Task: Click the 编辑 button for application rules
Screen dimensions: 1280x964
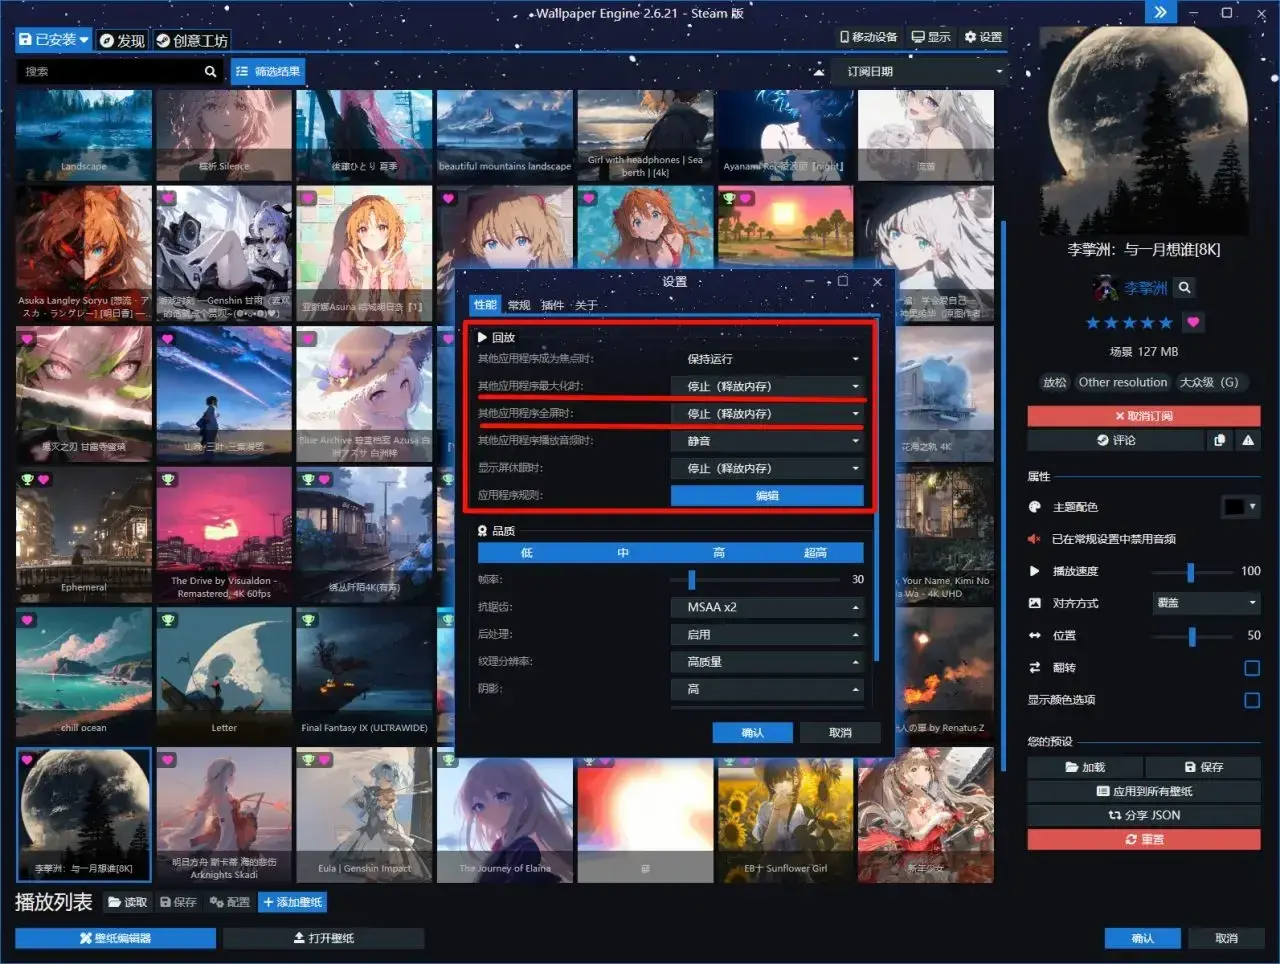Action: click(x=767, y=496)
